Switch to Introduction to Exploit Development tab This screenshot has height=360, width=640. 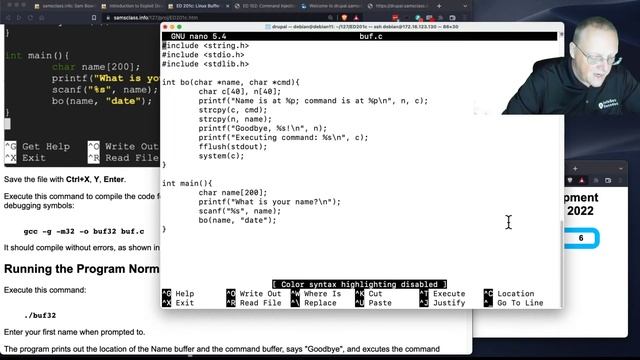[131, 6]
